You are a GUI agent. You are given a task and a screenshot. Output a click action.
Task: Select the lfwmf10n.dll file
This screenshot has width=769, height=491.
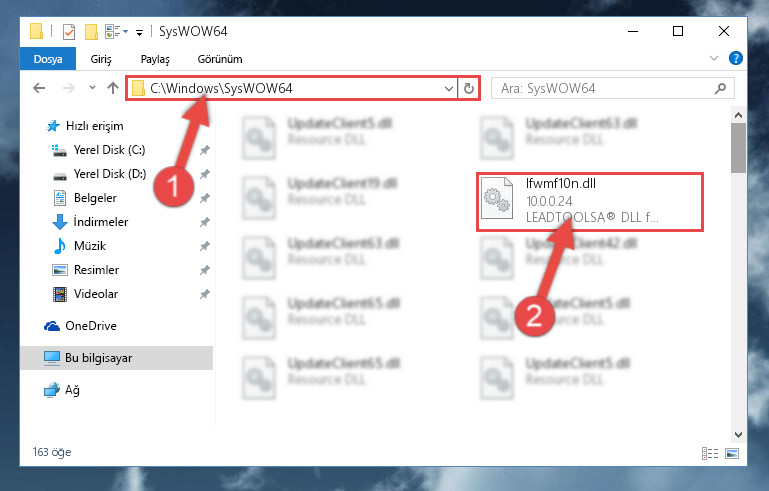[590, 202]
